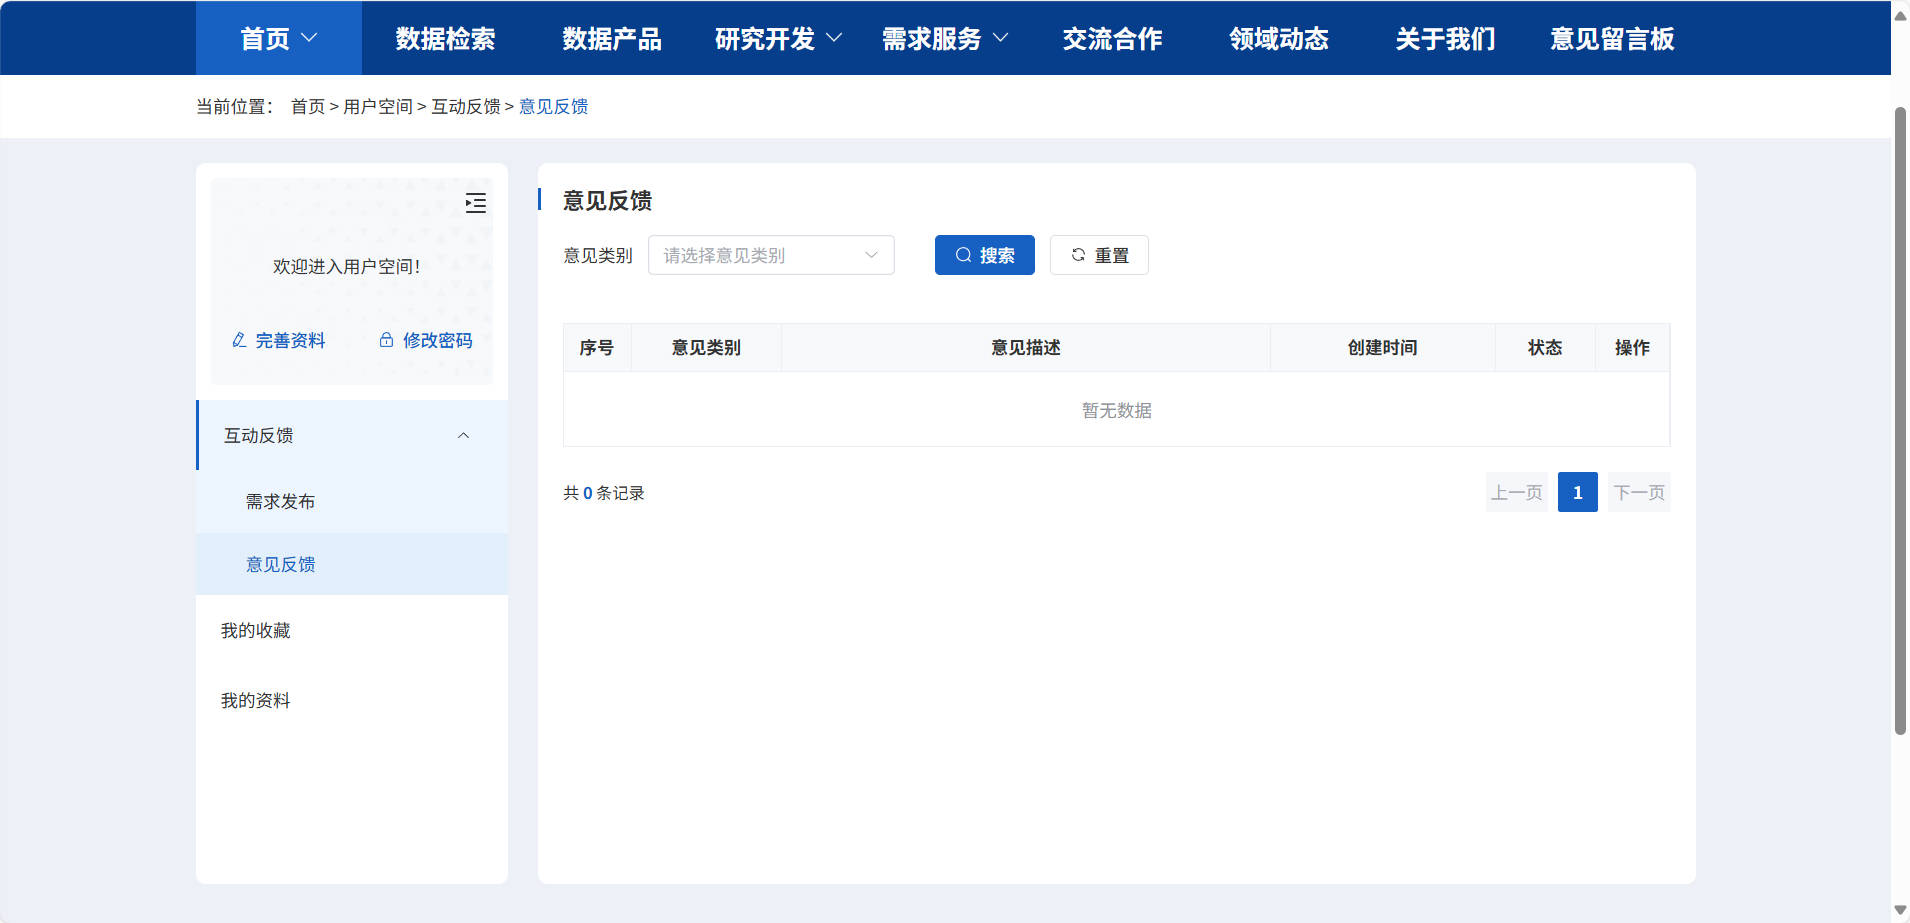The width and height of the screenshot is (1910, 923).
Task: Click the 首页 breadcrumb link
Action: pyautogui.click(x=307, y=106)
